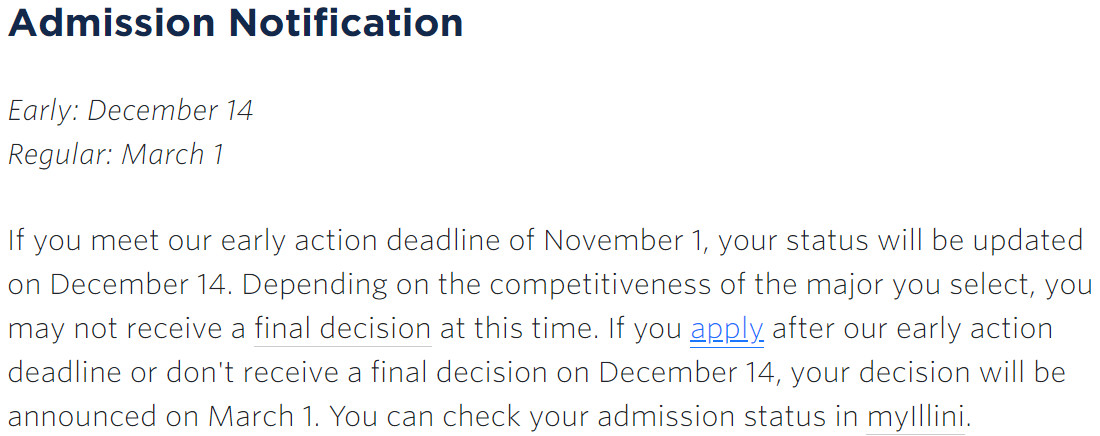Click the italic "Early" label
The width and height of the screenshot is (1100, 436).
[x=41, y=111]
